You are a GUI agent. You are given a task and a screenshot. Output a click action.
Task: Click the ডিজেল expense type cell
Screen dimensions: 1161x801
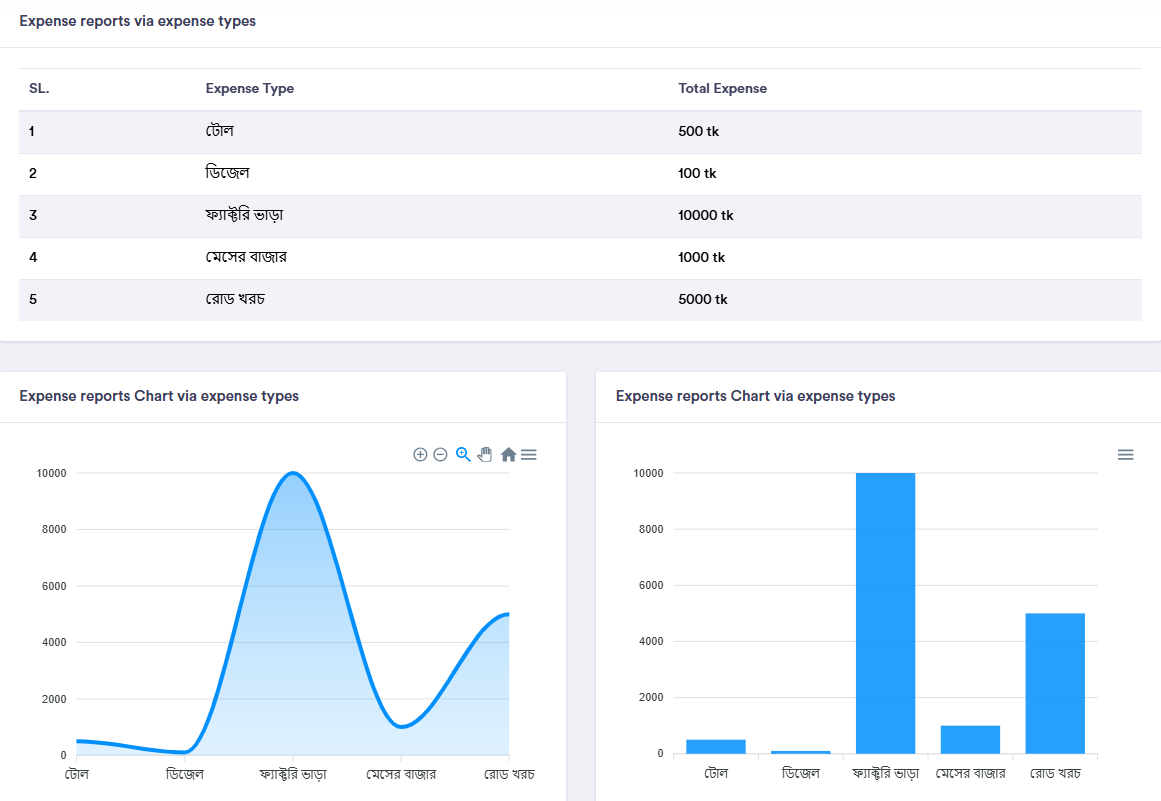point(227,173)
